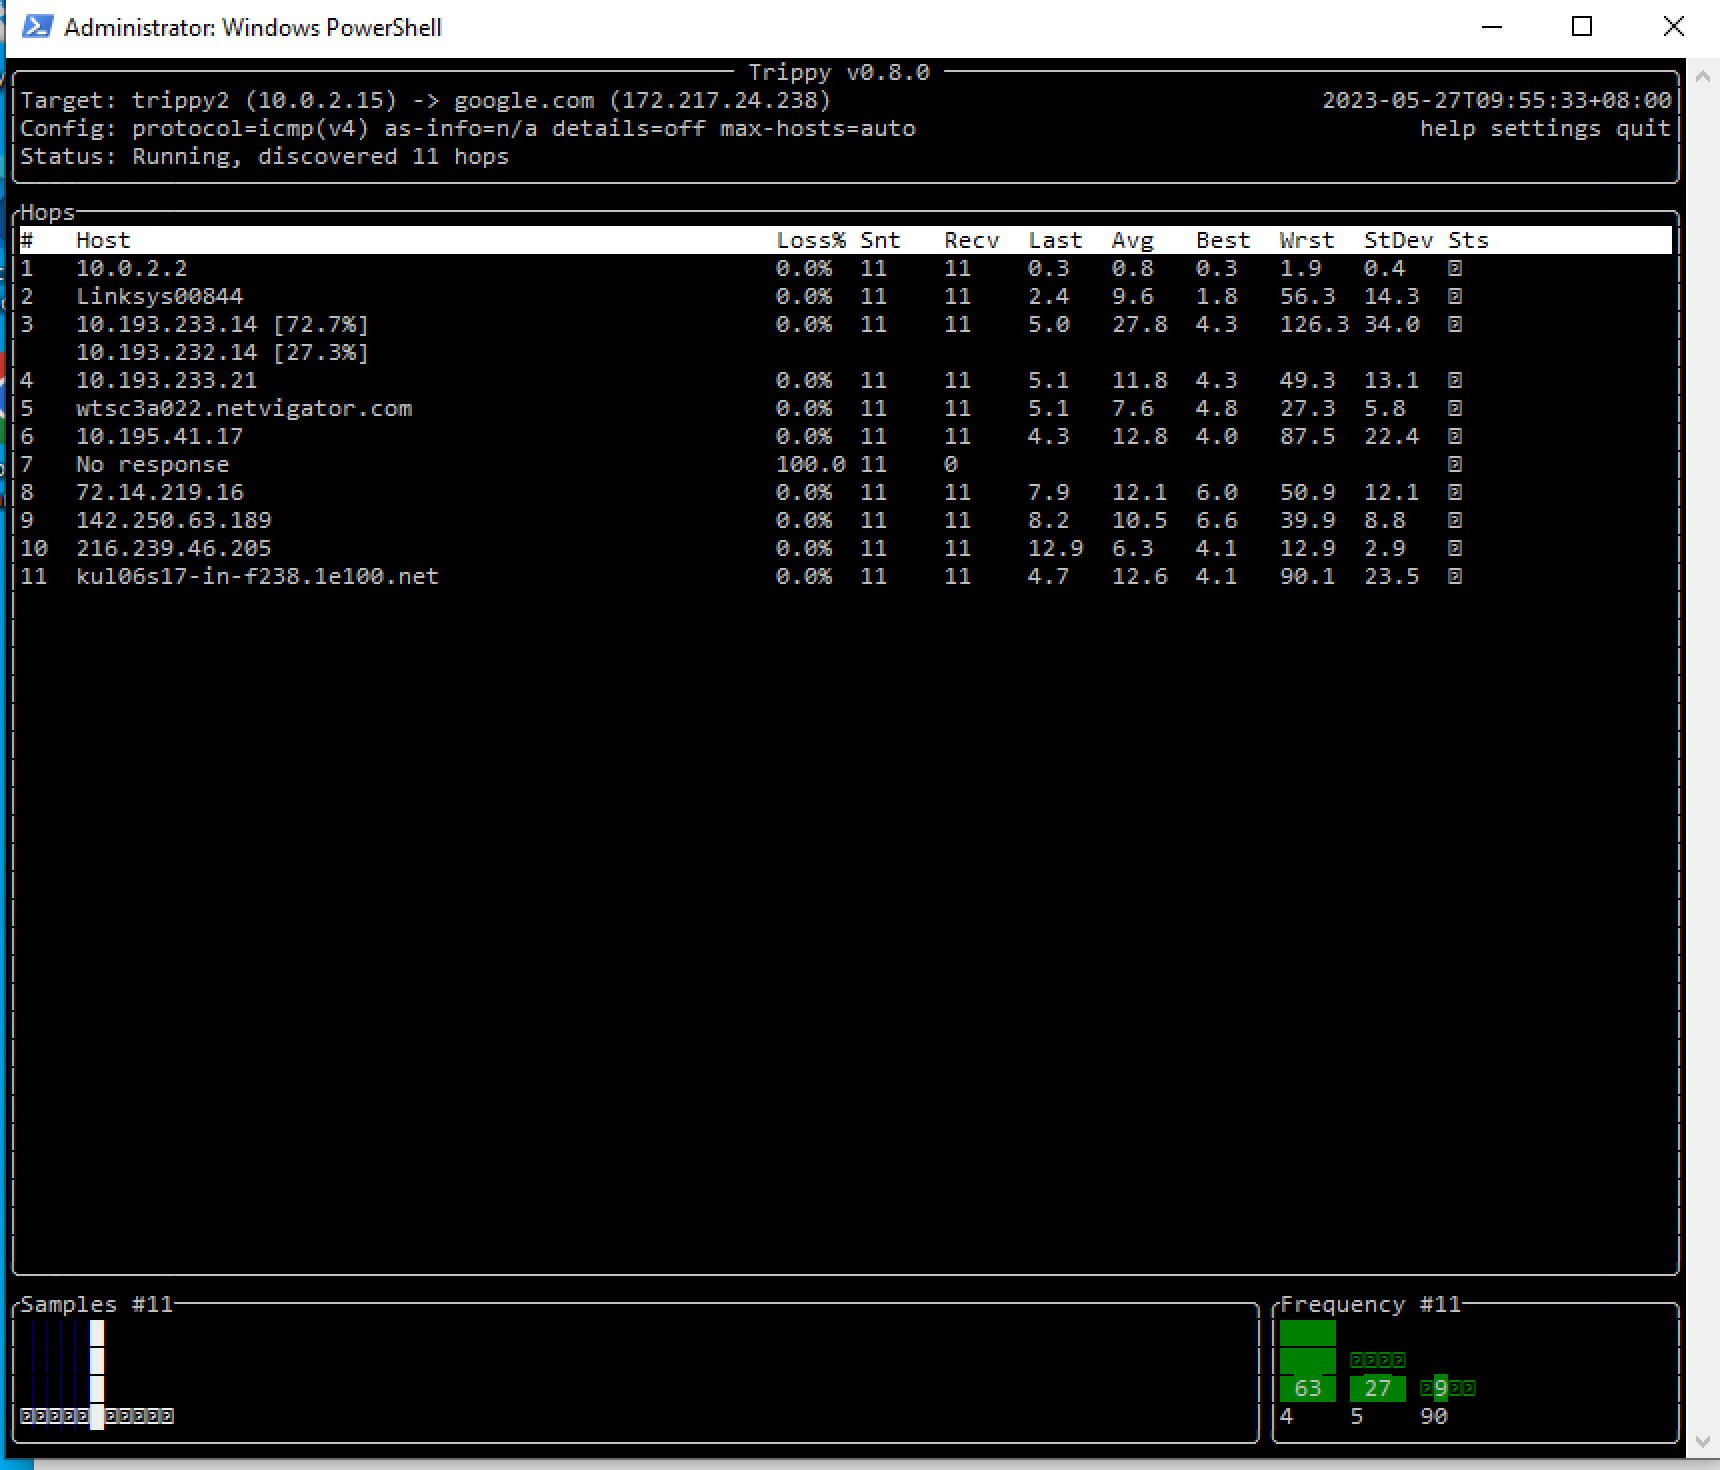The width and height of the screenshot is (1720, 1470).
Task: Click the Avg column header
Action: pyautogui.click(x=1133, y=239)
